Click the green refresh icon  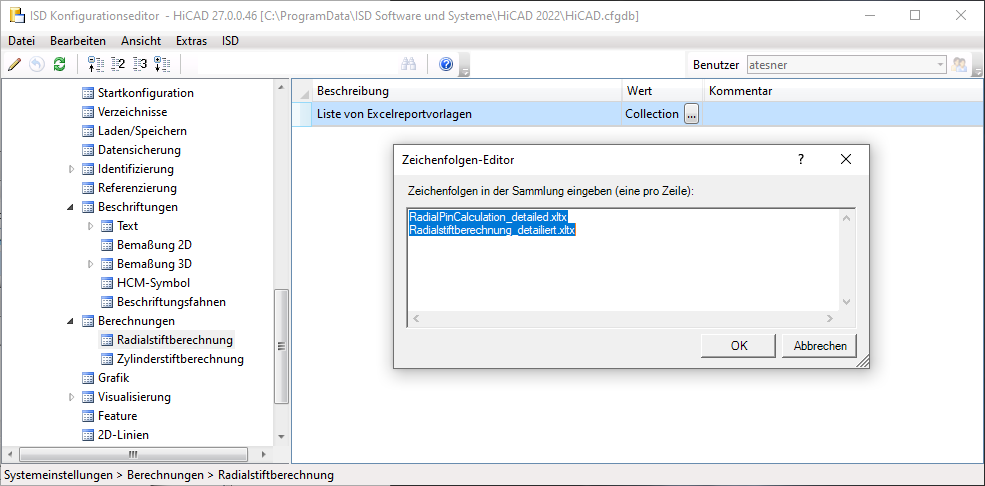(59, 64)
